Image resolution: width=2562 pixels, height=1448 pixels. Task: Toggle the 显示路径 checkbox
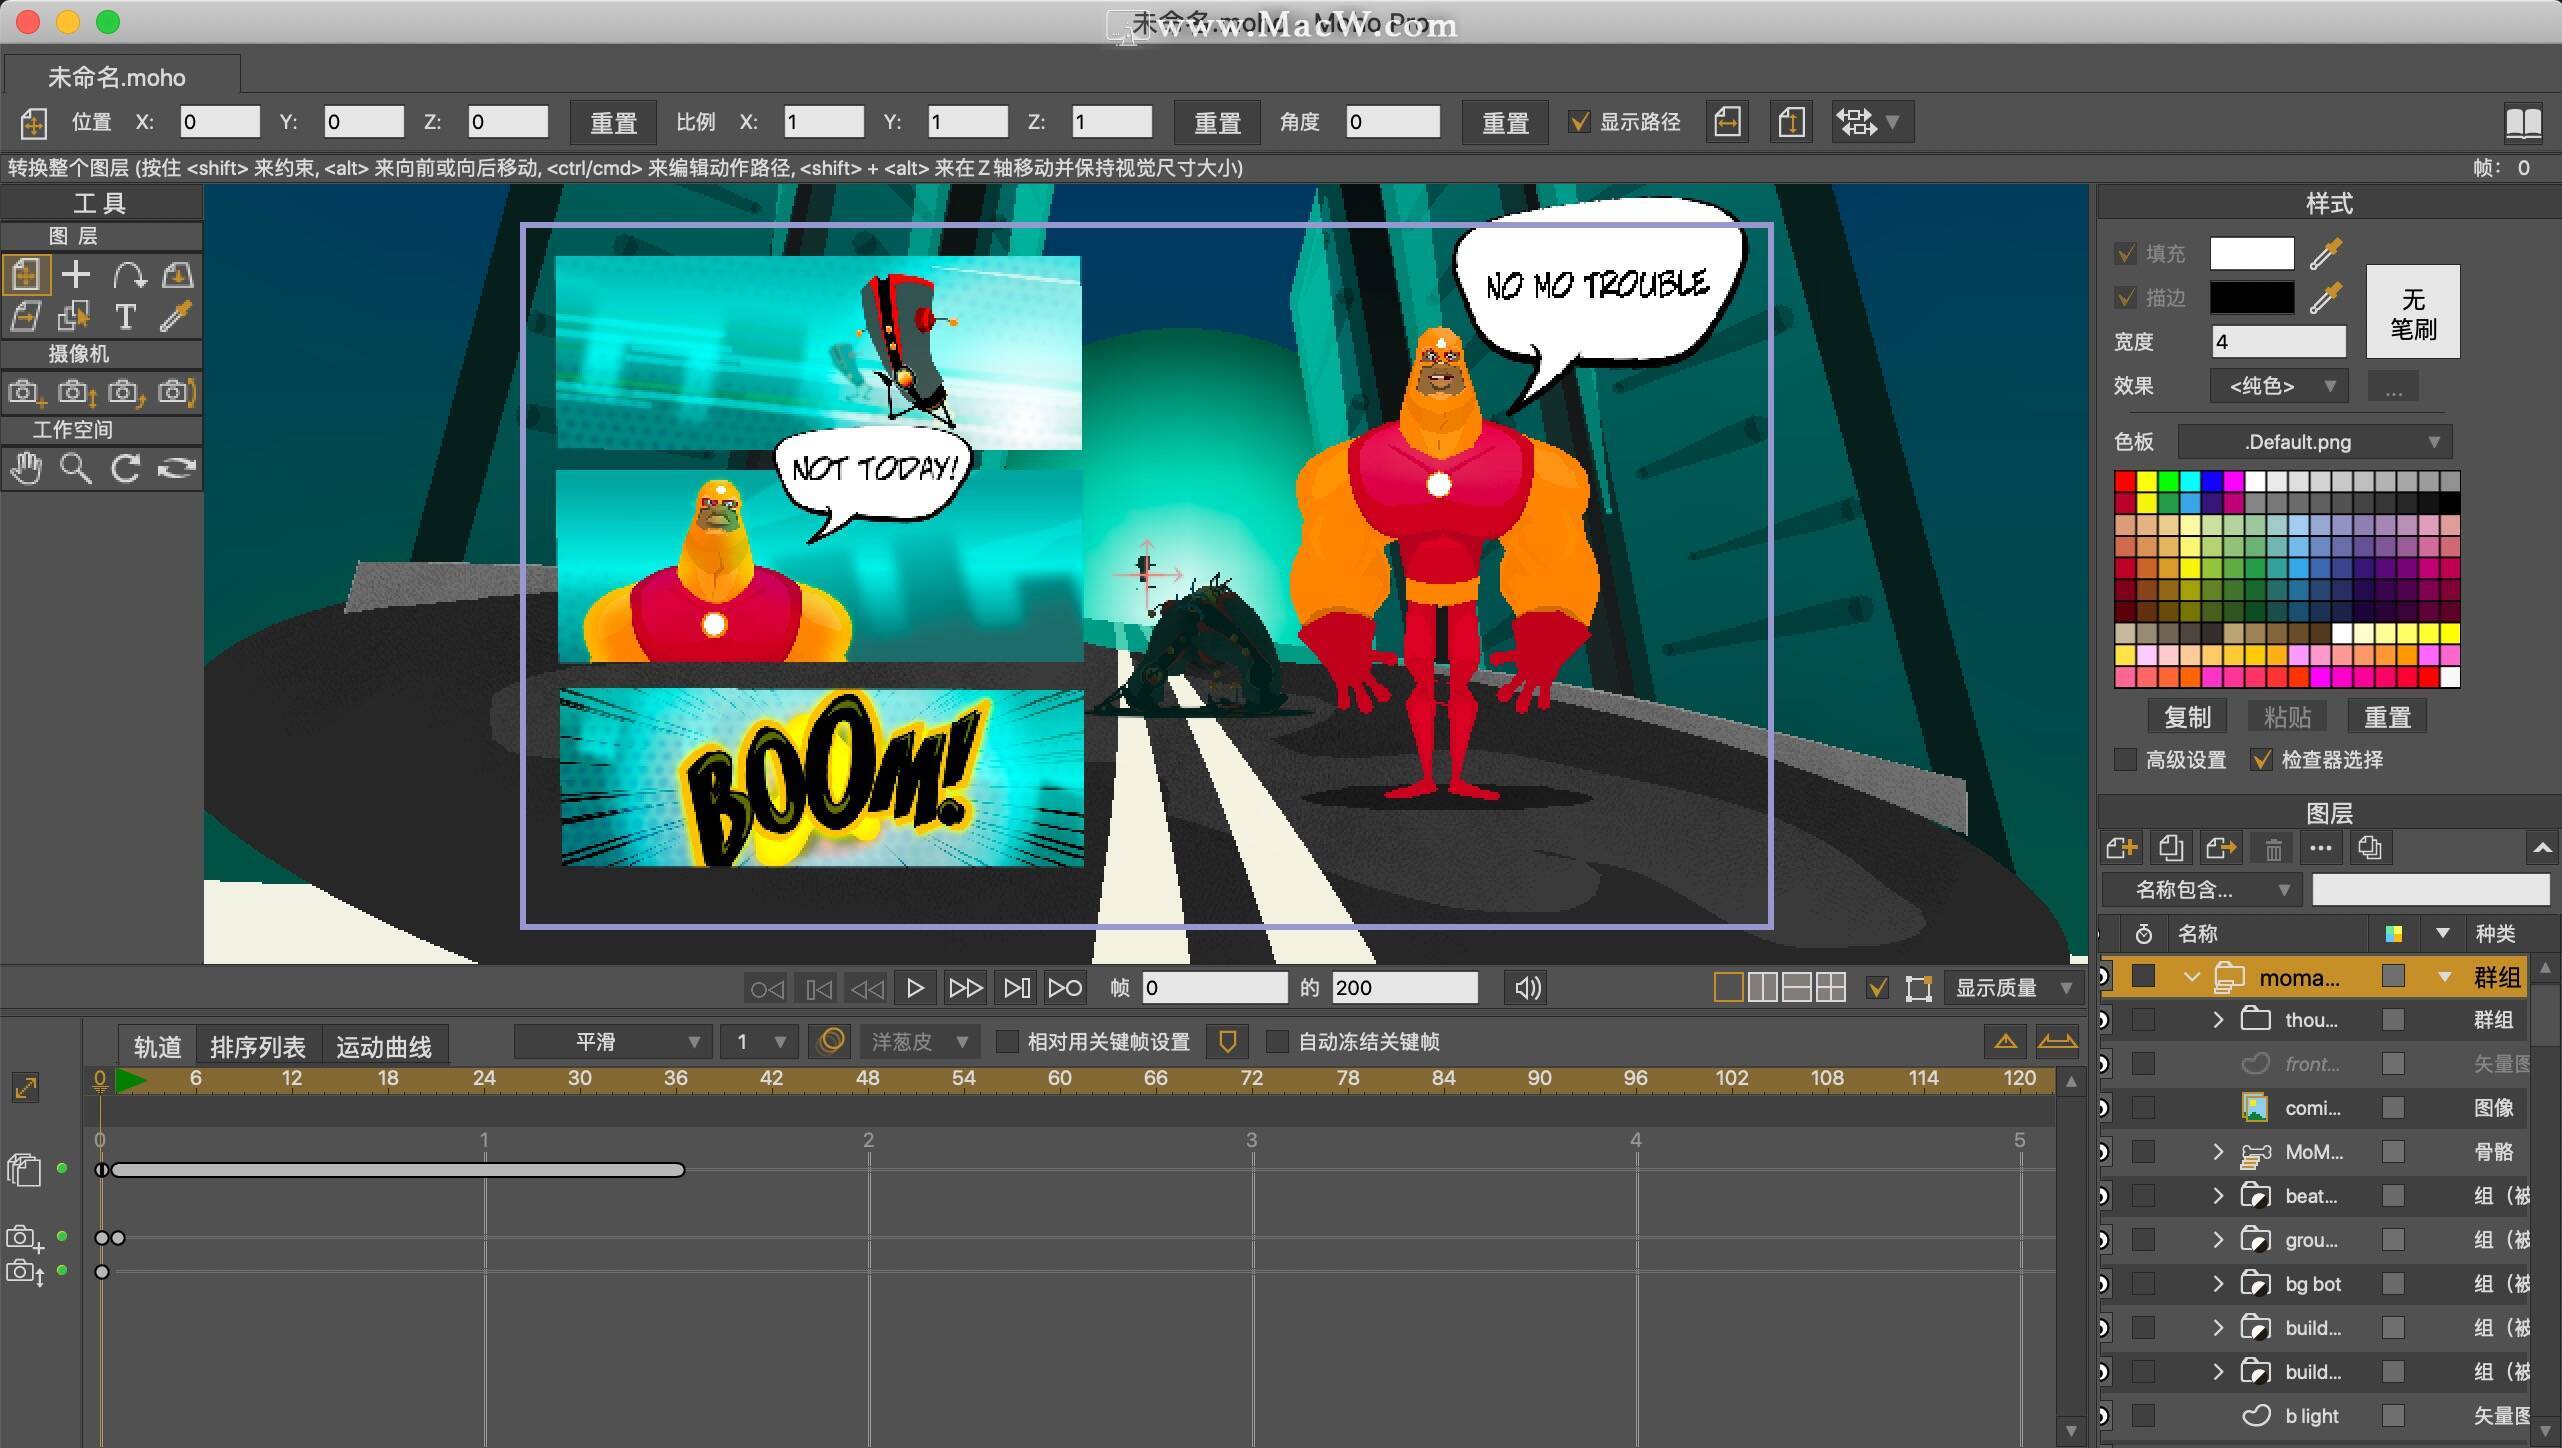(x=1579, y=122)
